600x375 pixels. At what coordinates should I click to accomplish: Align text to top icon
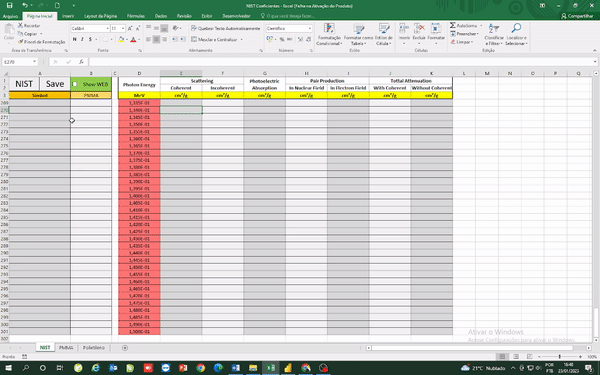148,28
